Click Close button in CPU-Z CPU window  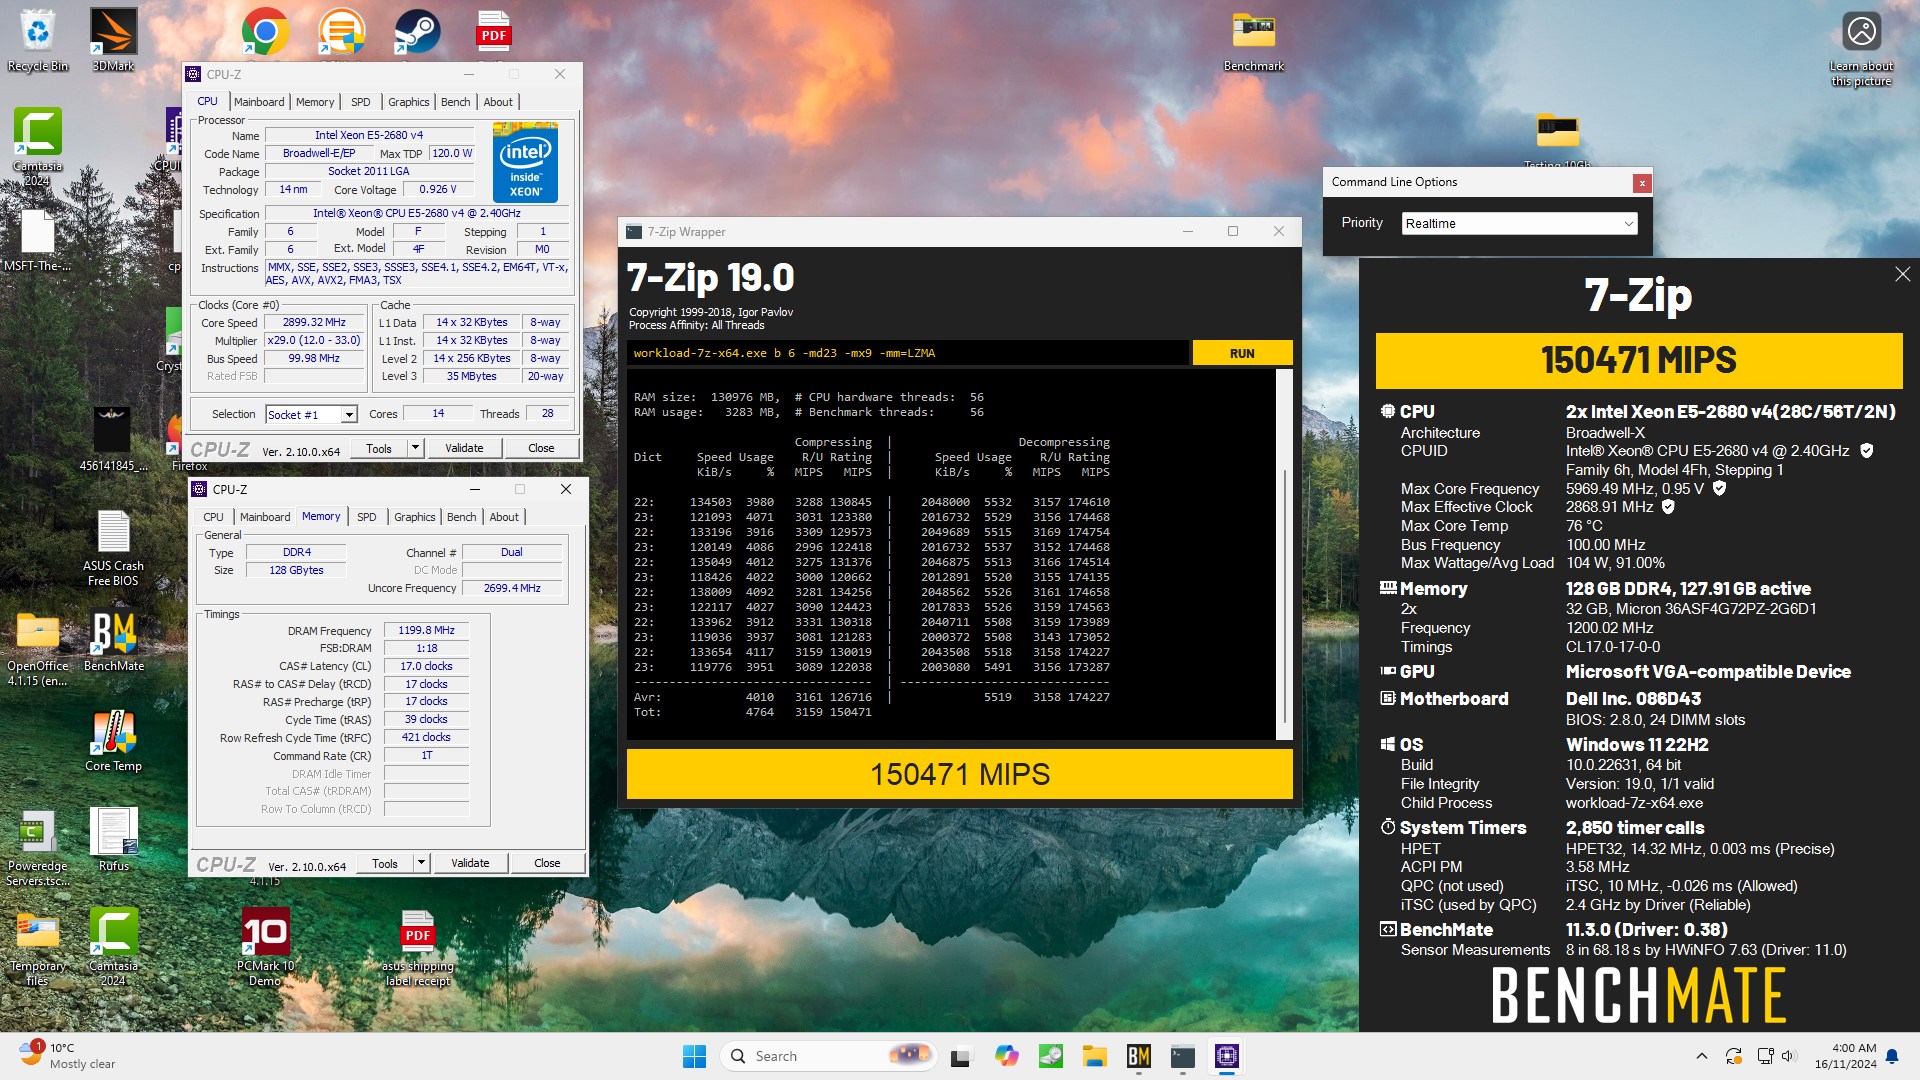pos(541,448)
